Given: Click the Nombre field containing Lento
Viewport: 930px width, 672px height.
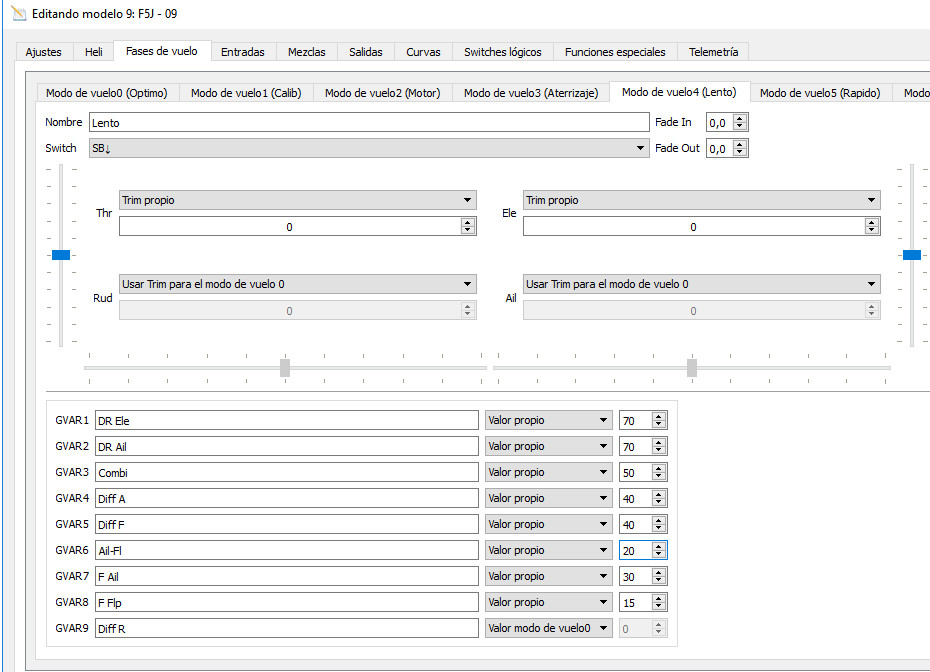Looking at the screenshot, I should (x=368, y=122).
